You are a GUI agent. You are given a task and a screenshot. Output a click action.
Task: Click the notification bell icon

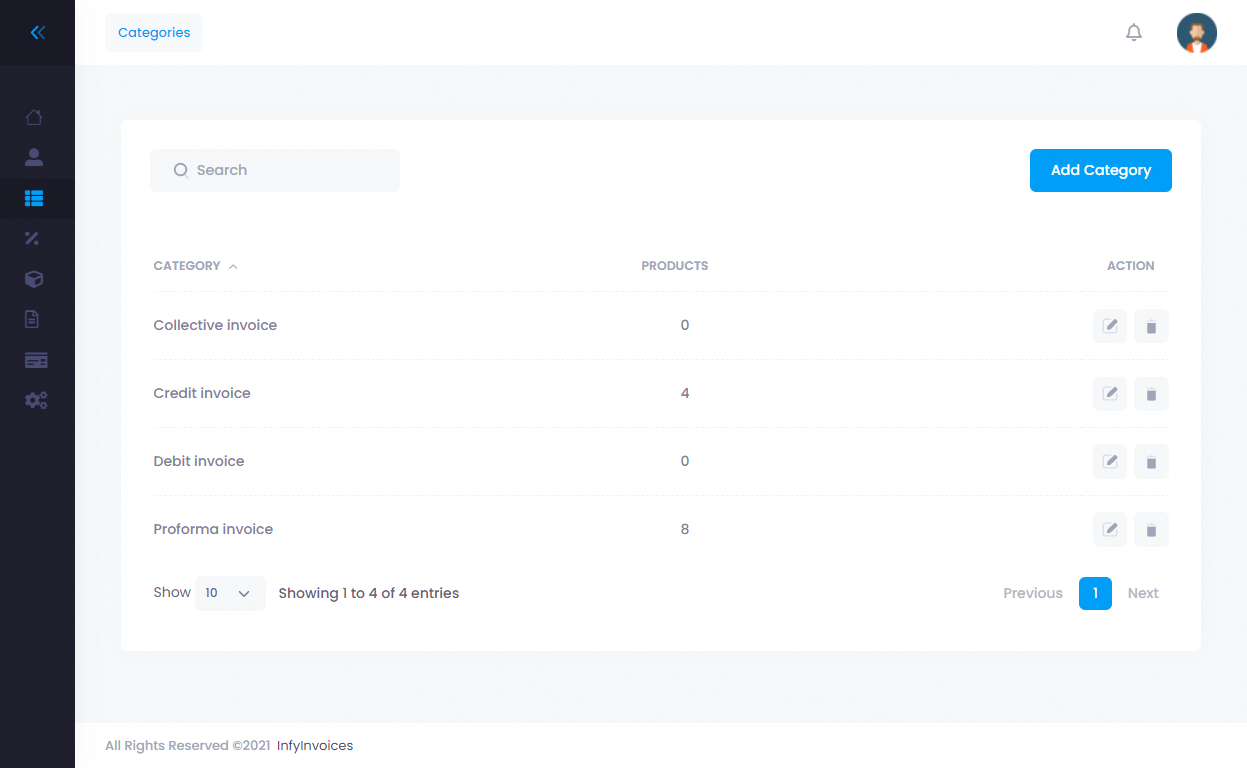click(1133, 33)
